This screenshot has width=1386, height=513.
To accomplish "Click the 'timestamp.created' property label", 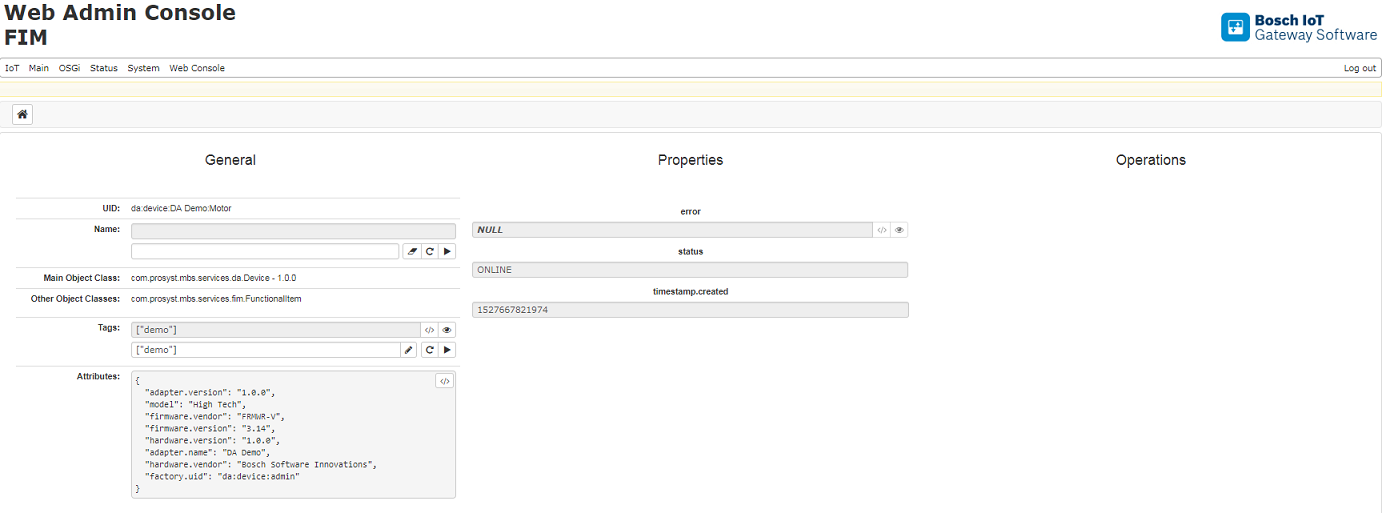I will (690, 291).
